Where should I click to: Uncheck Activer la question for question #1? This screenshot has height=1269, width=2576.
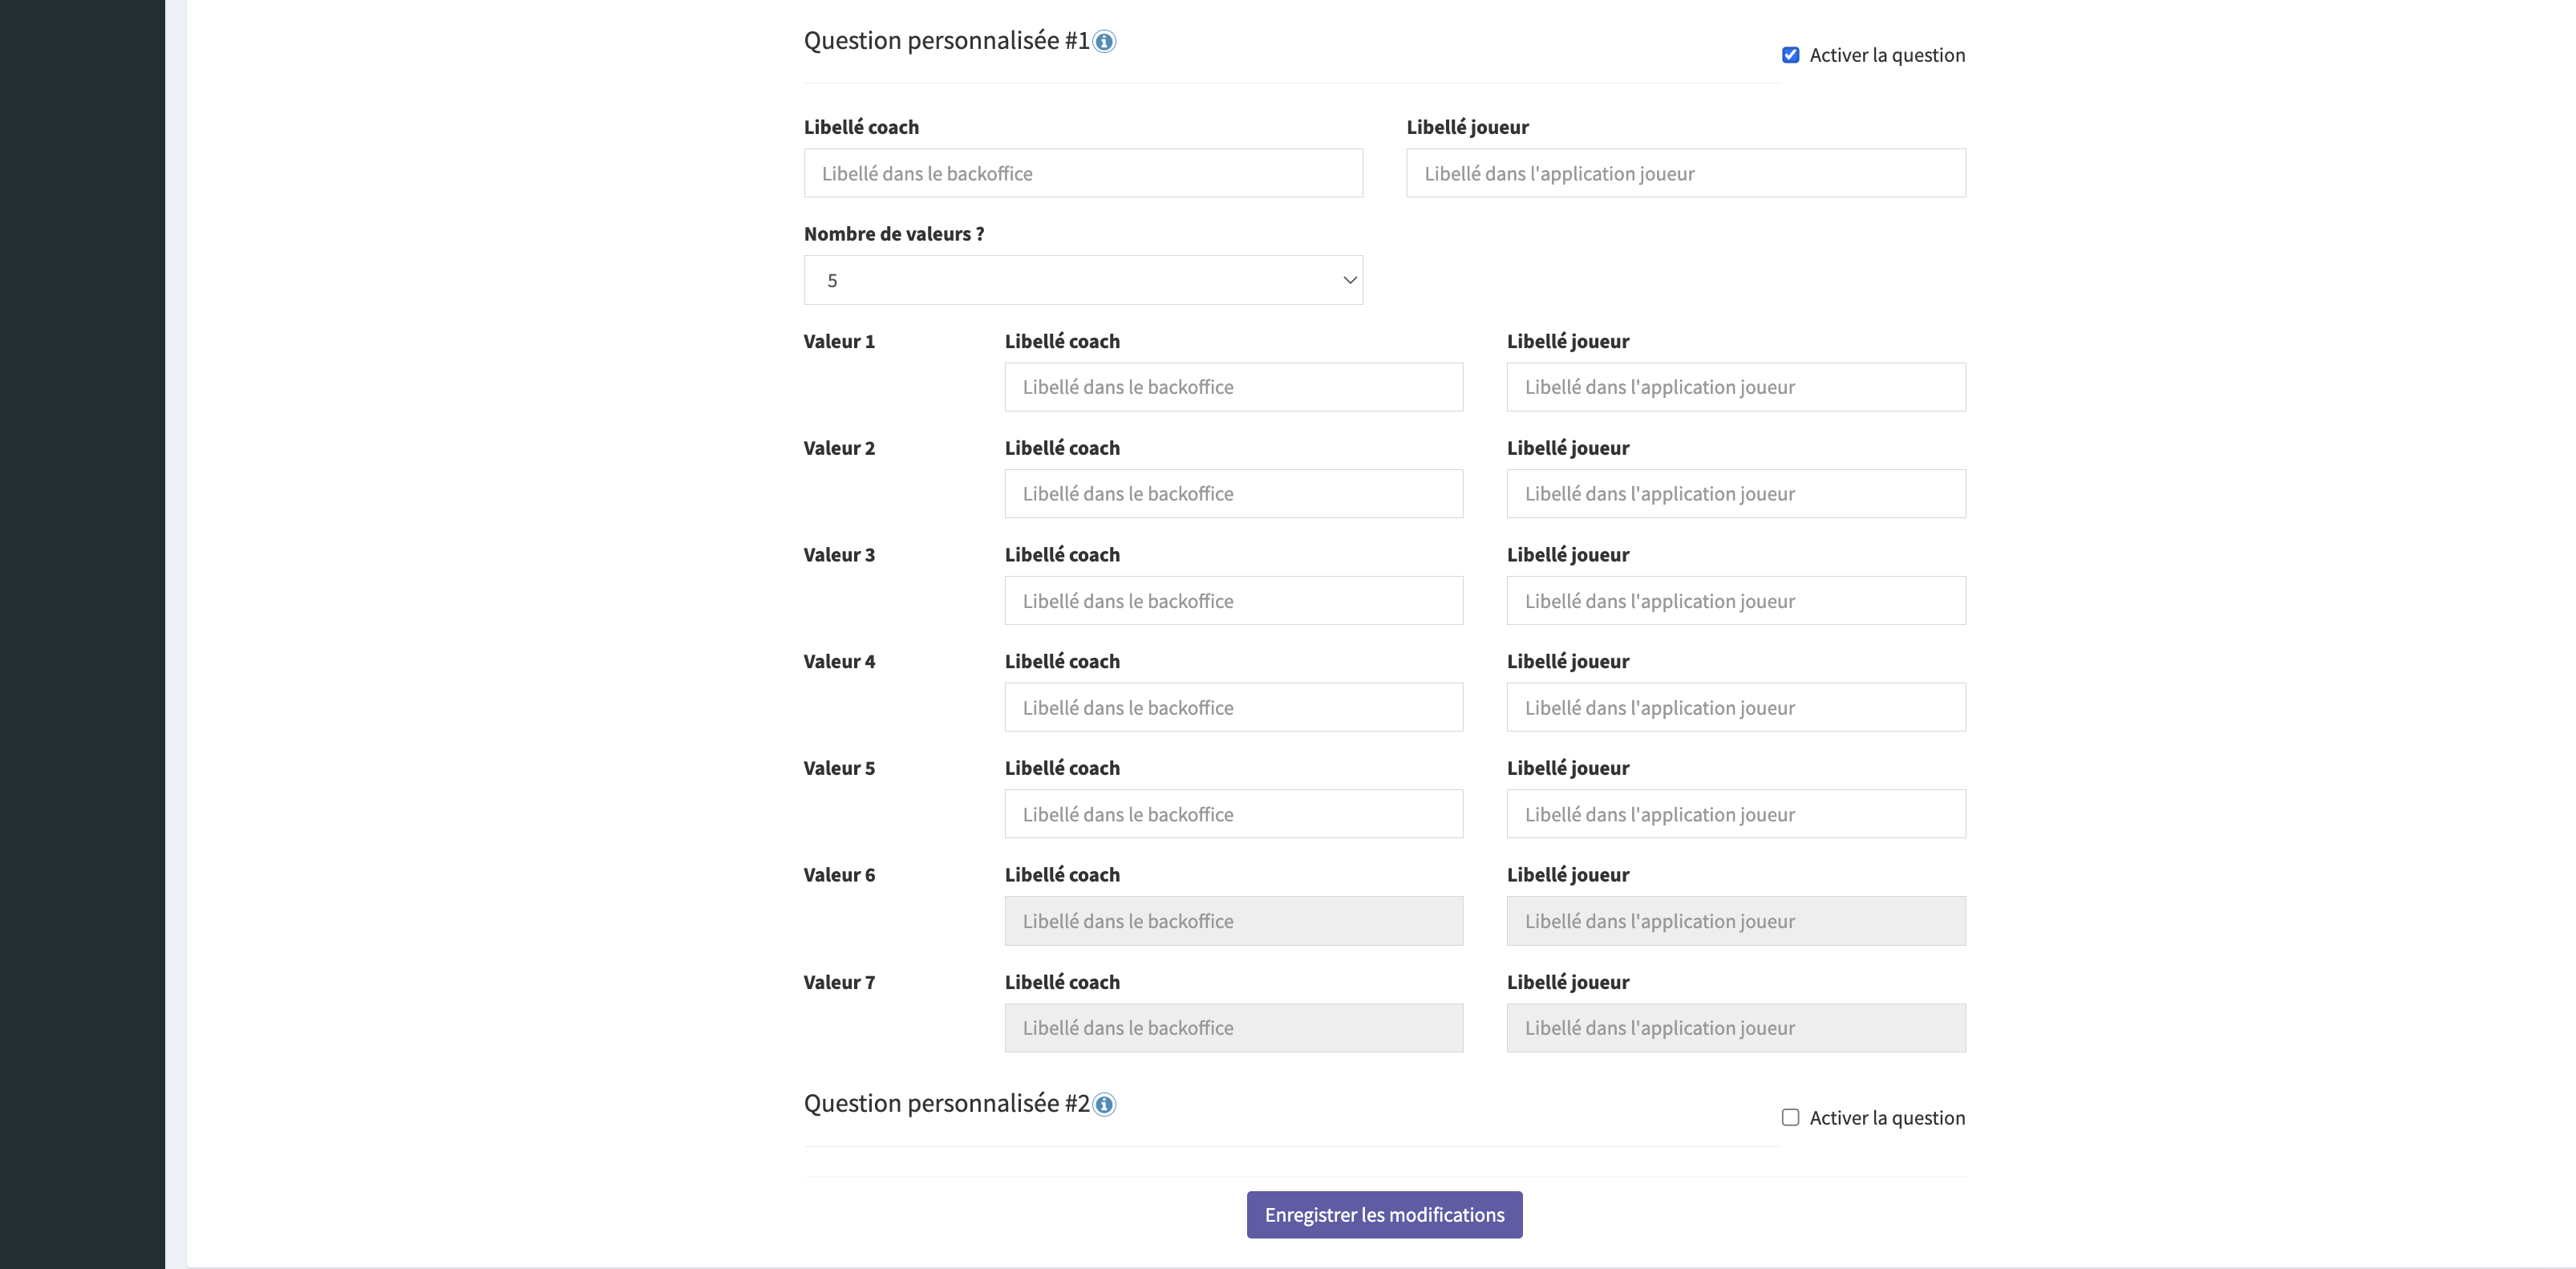1790,55
